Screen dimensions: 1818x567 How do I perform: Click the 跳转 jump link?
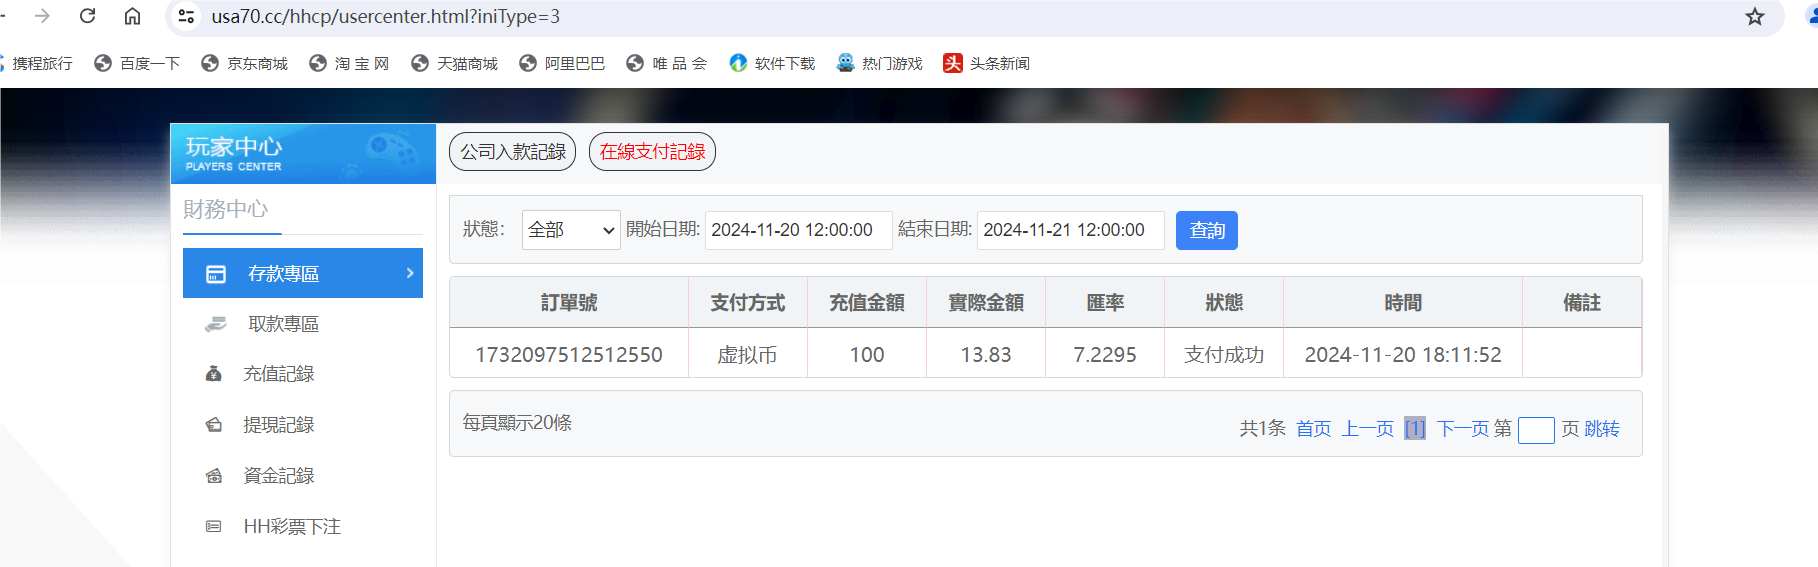(1602, 429)
